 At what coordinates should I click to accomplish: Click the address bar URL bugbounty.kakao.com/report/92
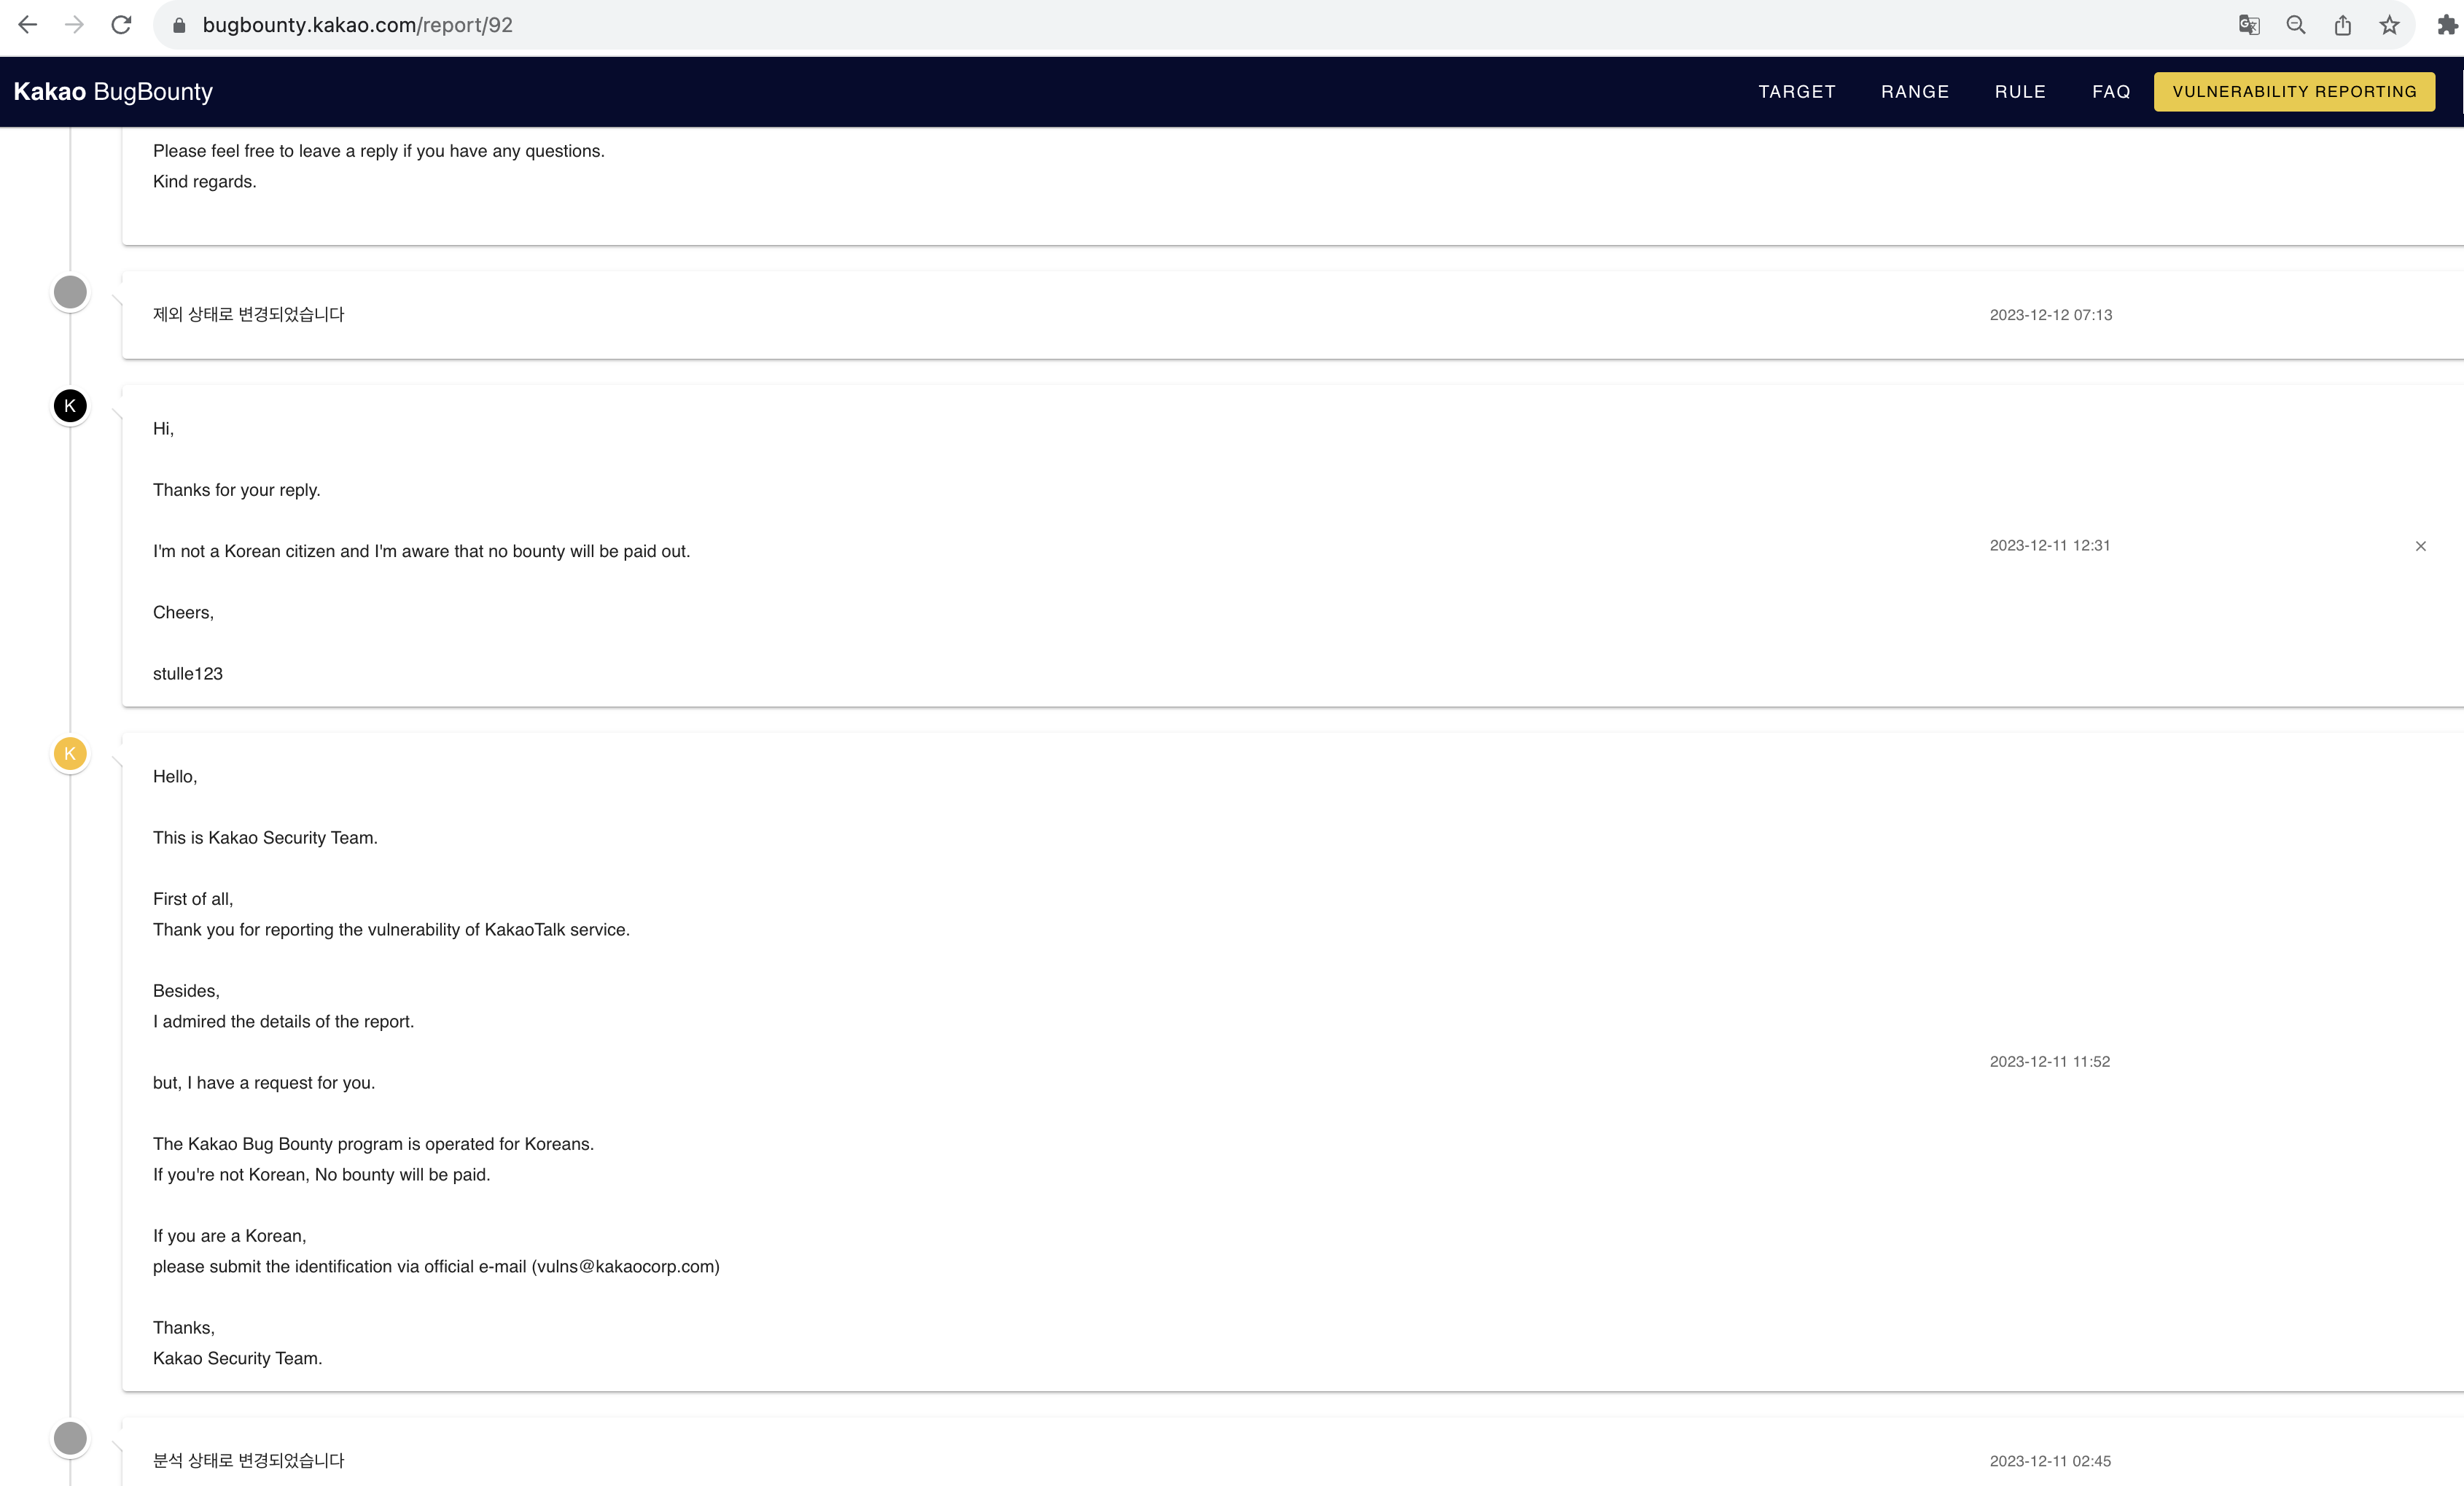tap(357, 25)
